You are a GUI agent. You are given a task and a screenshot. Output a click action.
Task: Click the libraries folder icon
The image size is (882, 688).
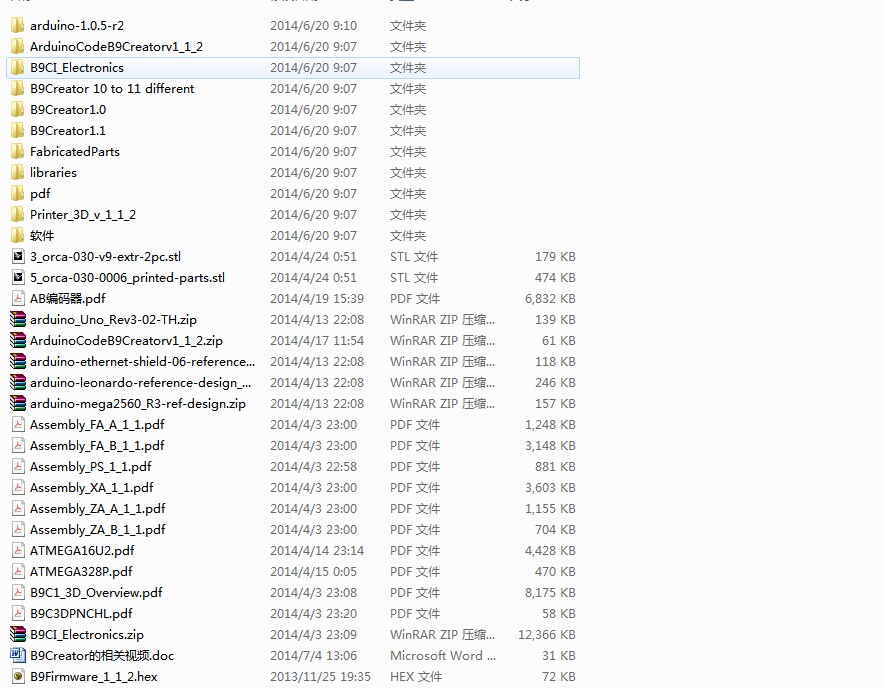(x=17, y=172)
